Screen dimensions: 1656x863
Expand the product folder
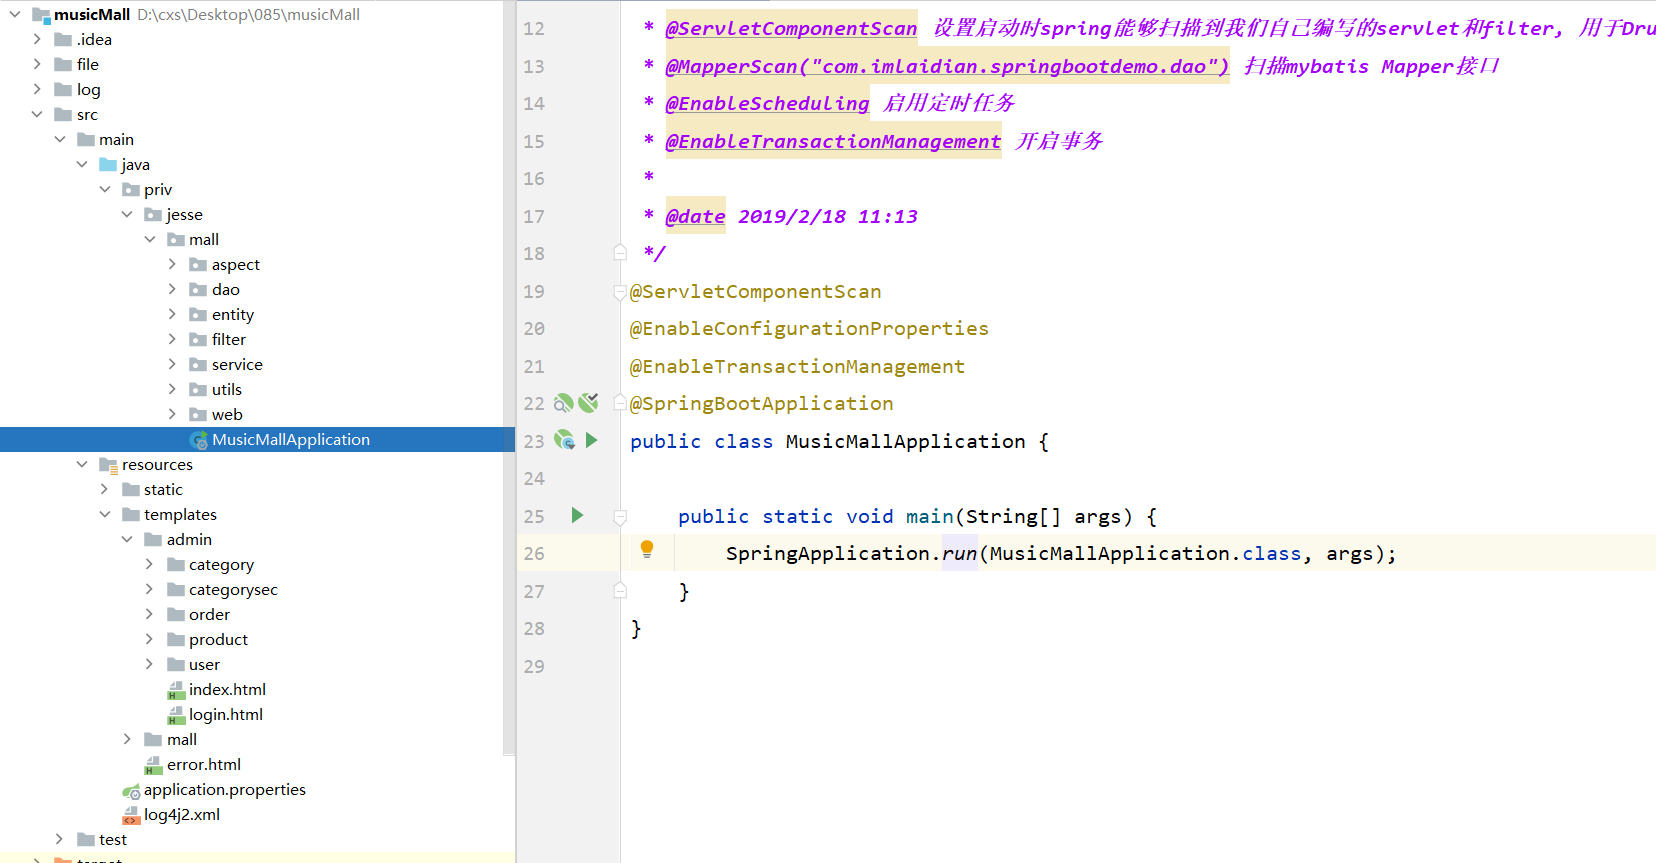tap(150, 640)
